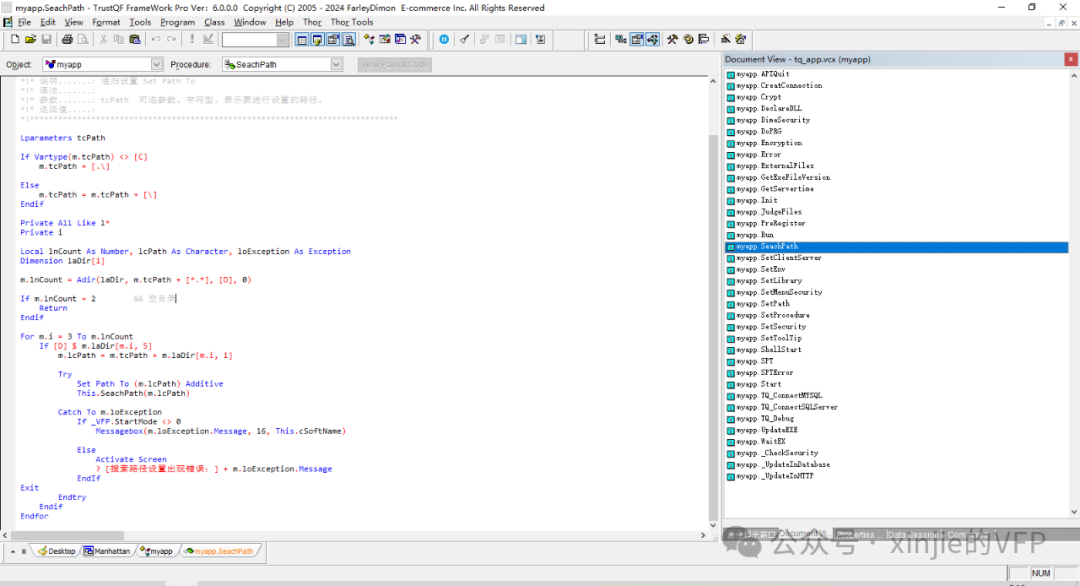
Task: Open the Program menu
Action: click(x=178, y=22)
